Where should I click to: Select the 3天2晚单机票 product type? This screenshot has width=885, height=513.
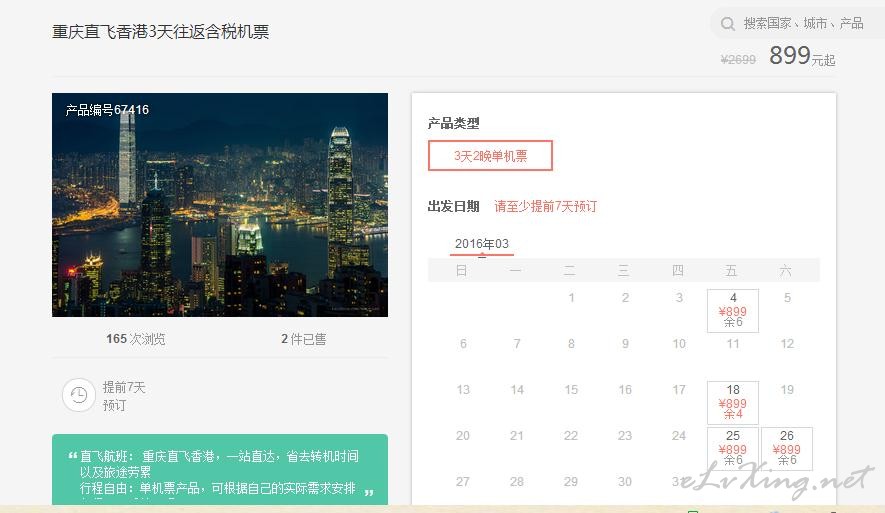(x=490, y=156)
